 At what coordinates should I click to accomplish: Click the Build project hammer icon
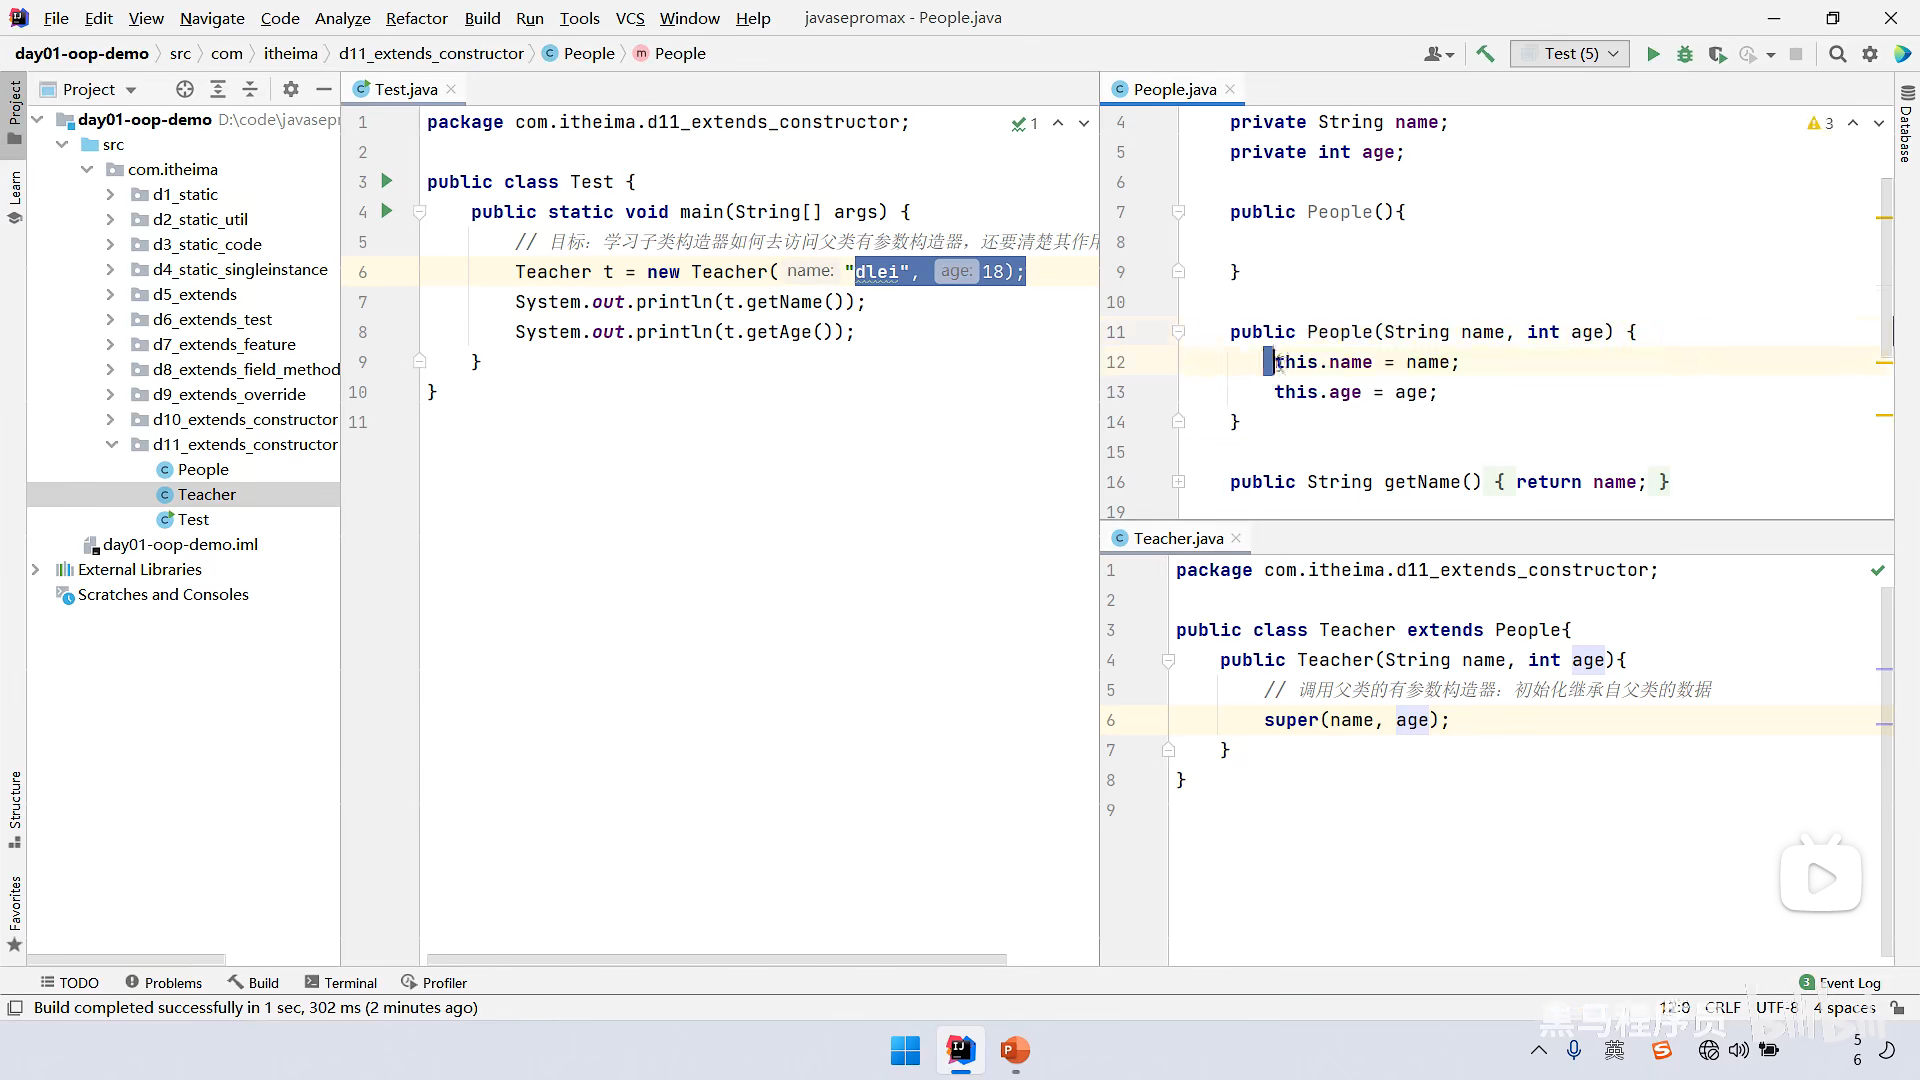point(1485,54)
